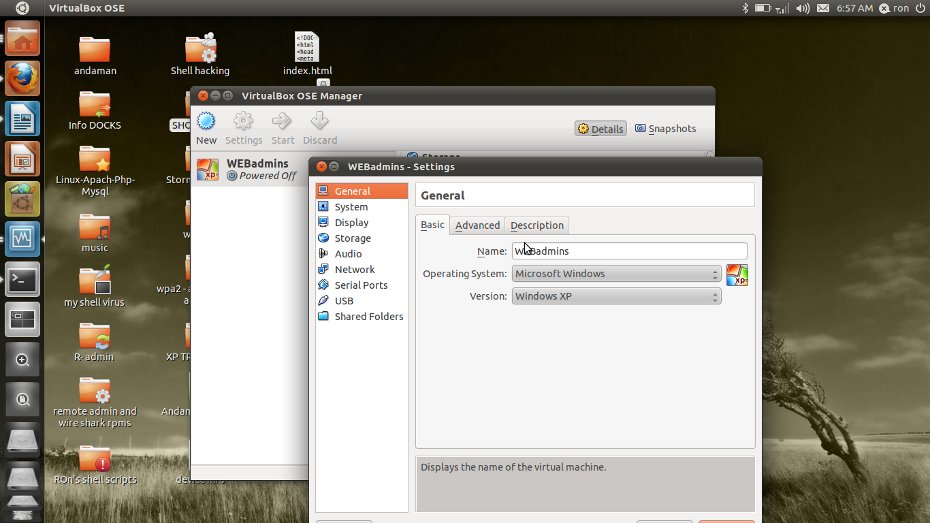
Task: Open the volume indicator in the top panel
Action: click(802, 8)
